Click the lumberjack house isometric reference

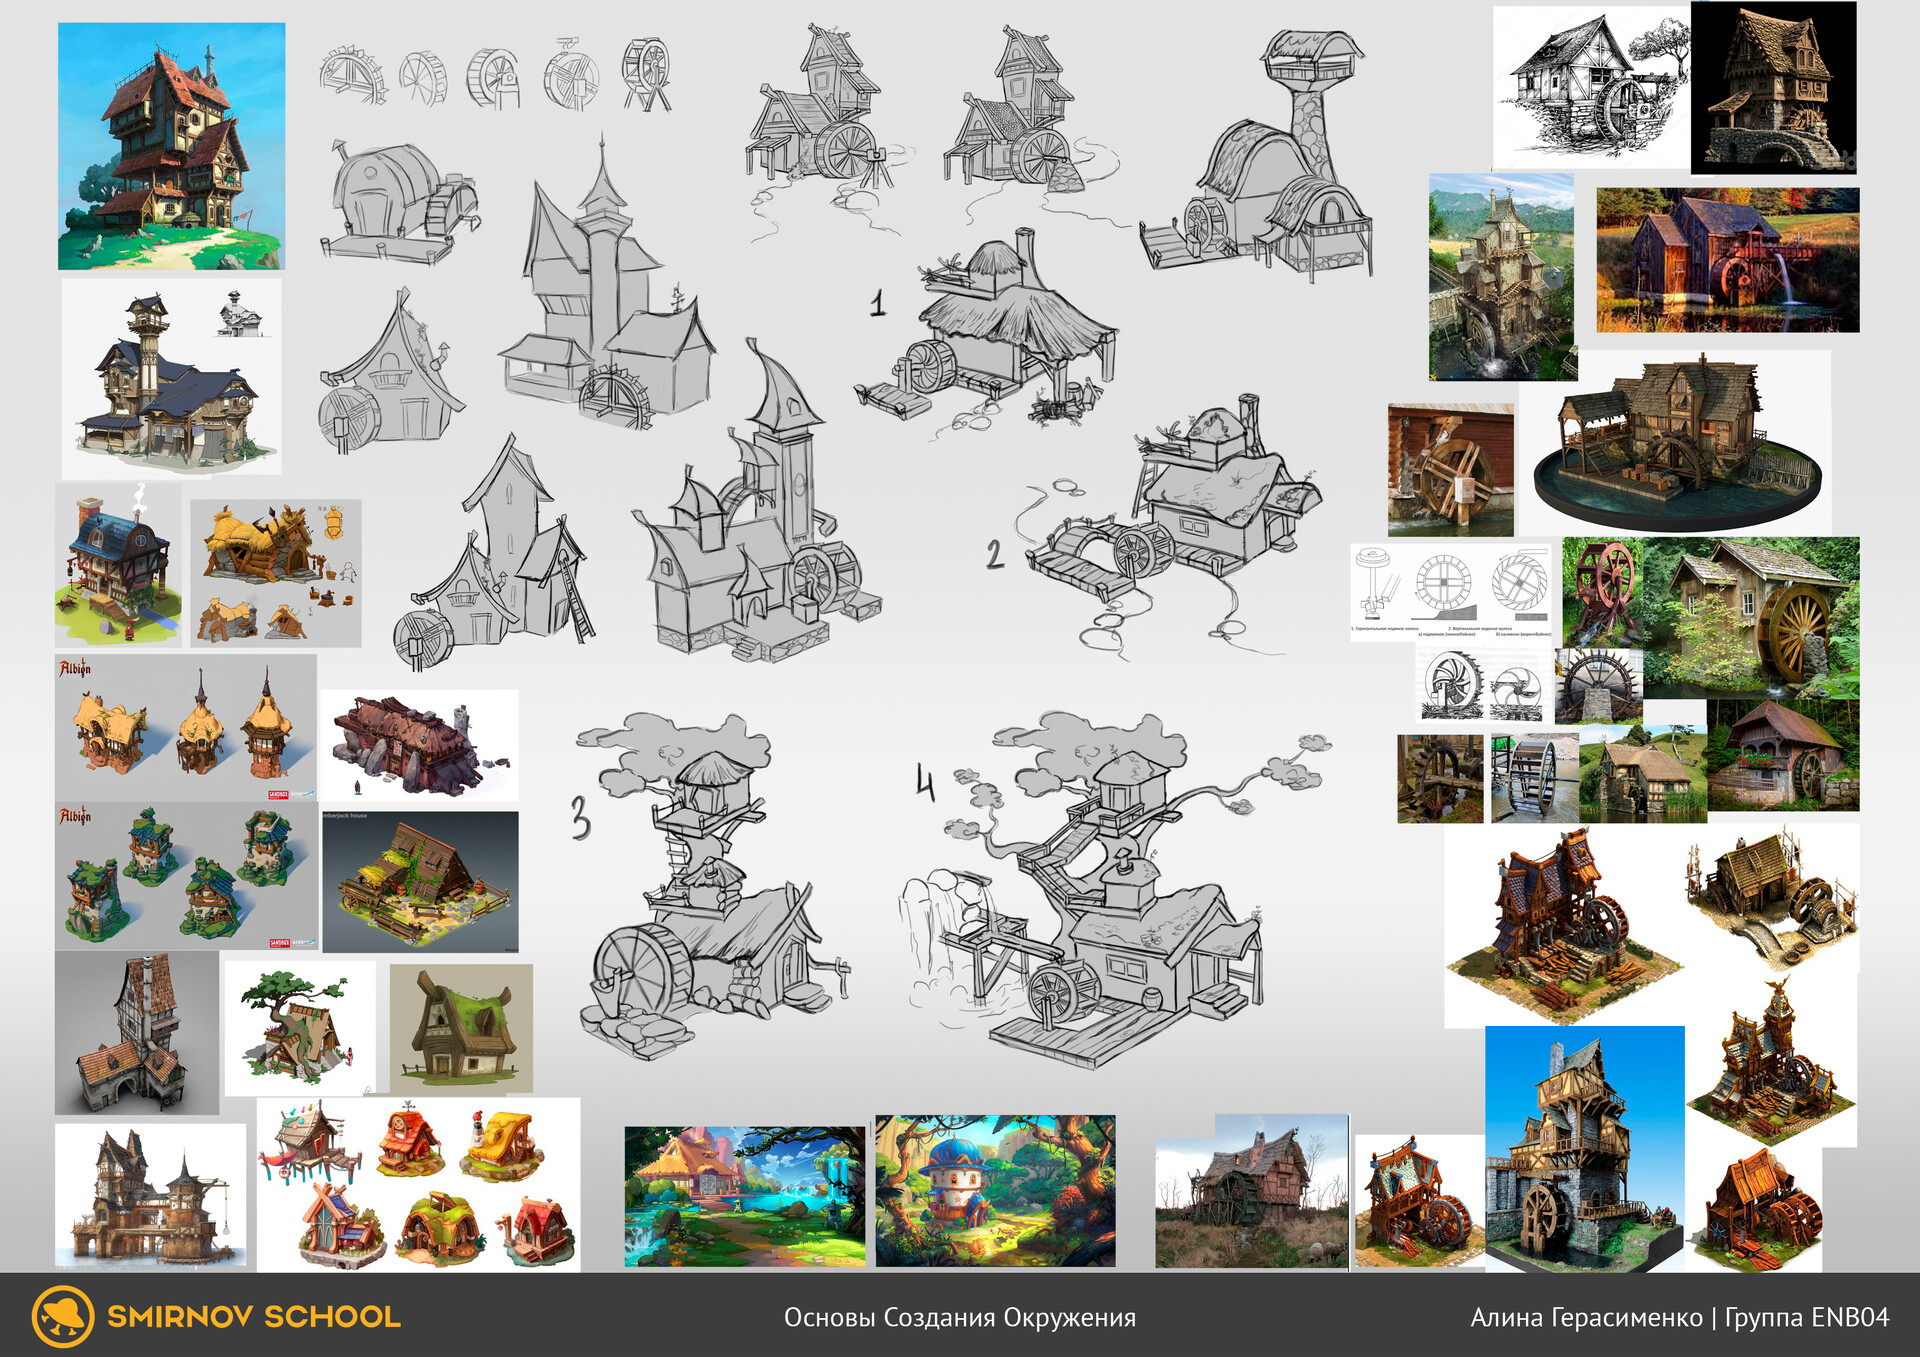click(420, 881)
